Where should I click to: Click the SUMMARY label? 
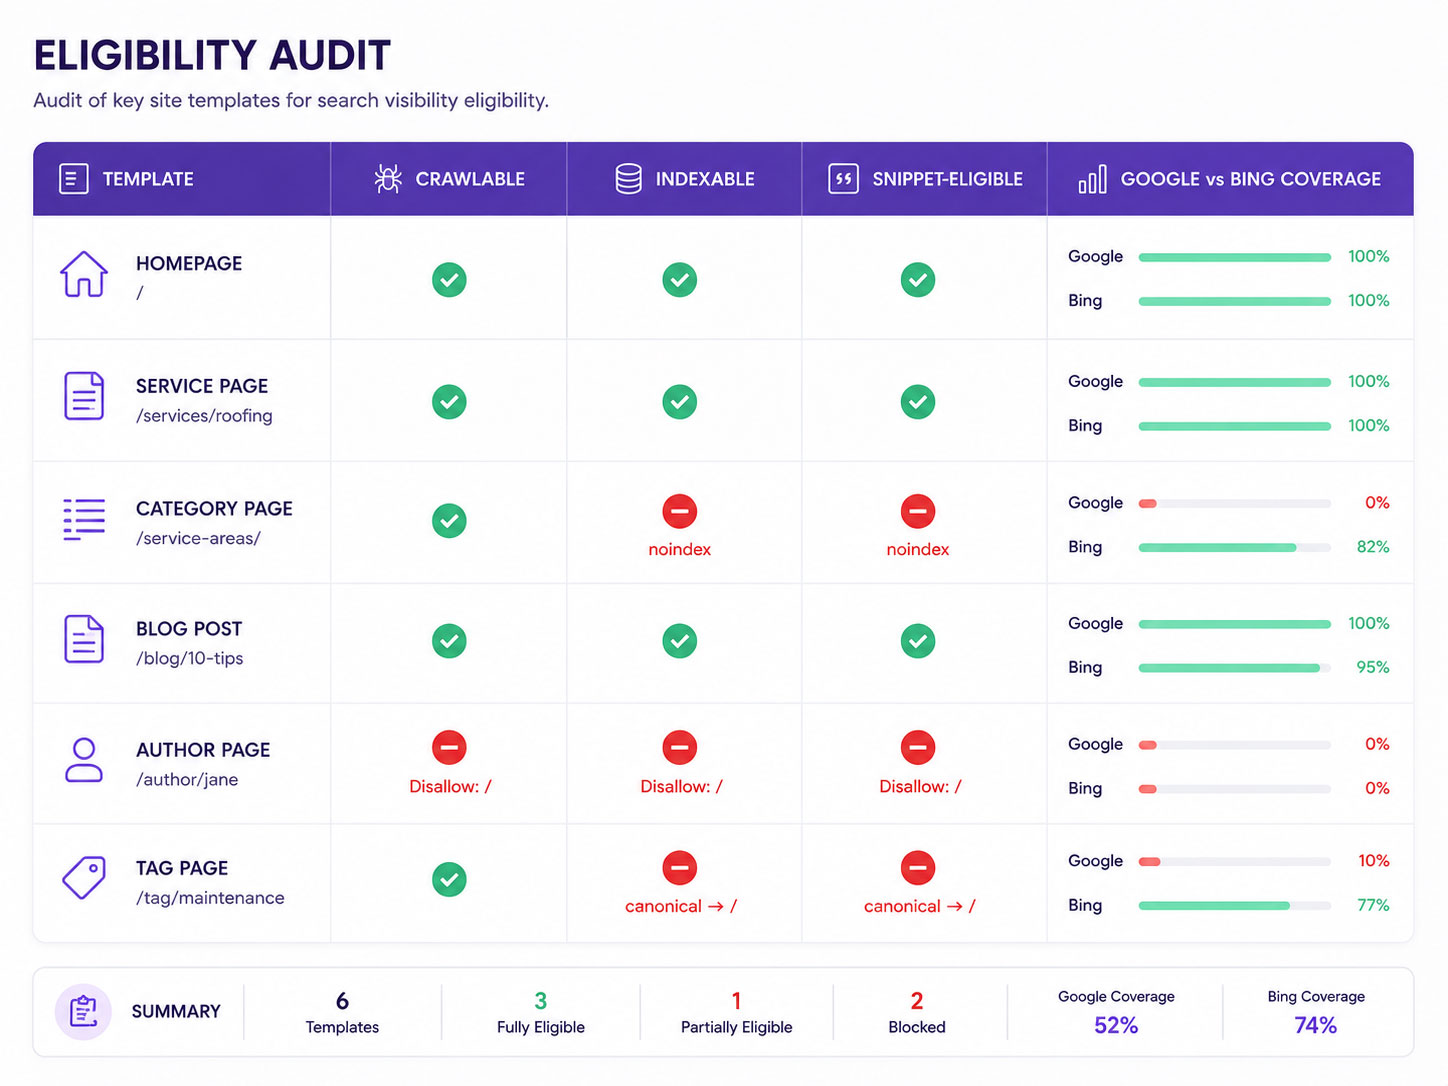[x=176, y=1012]
